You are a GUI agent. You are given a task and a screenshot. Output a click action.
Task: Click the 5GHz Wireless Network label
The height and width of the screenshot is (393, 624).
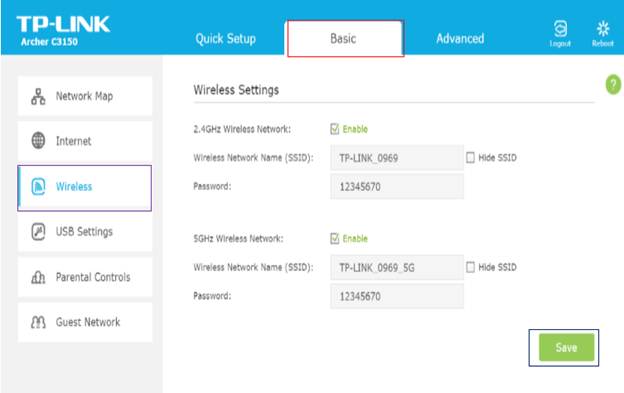[238, 239]
